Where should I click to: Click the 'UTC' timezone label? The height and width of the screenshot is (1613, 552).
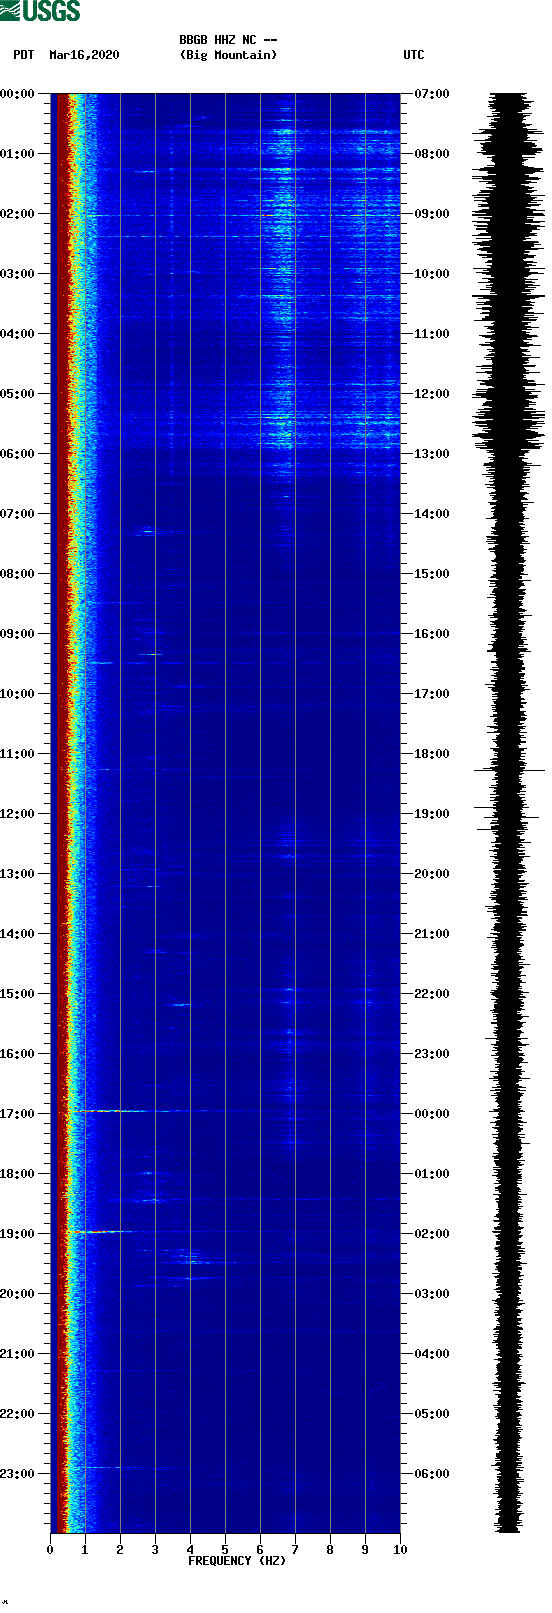click(414, 55)
